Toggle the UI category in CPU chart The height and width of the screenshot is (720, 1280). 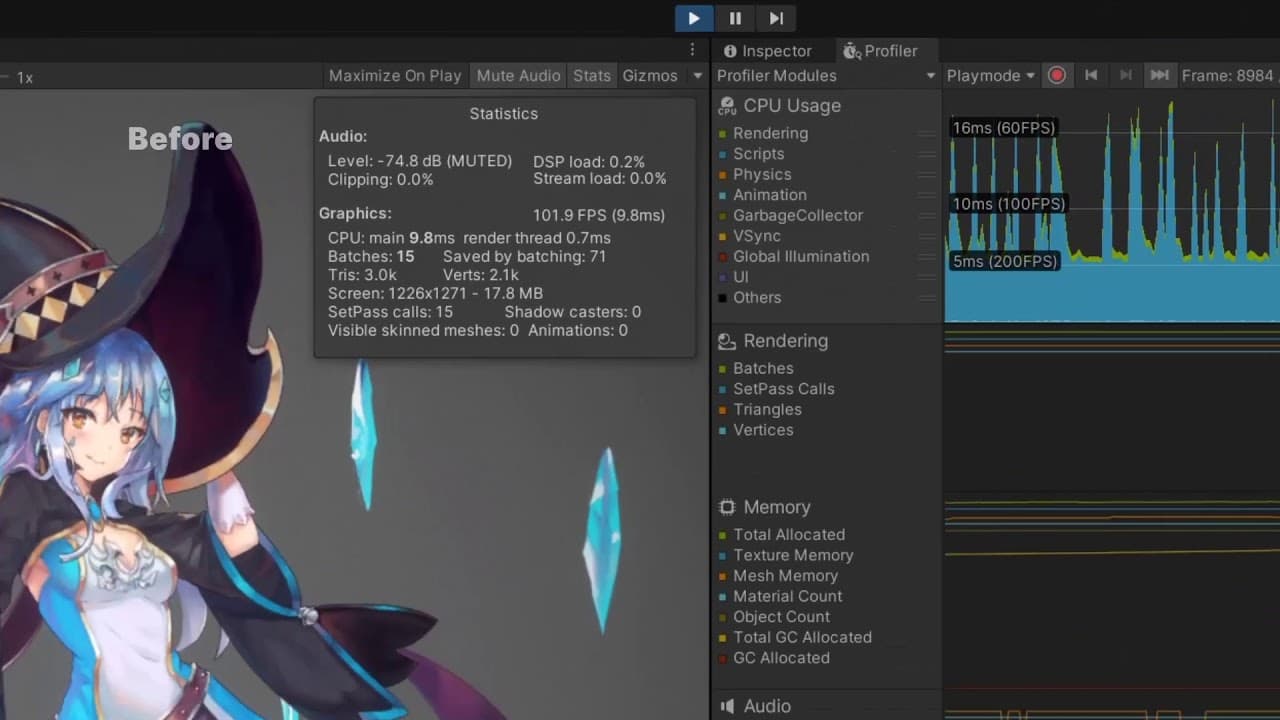[722, 278]
